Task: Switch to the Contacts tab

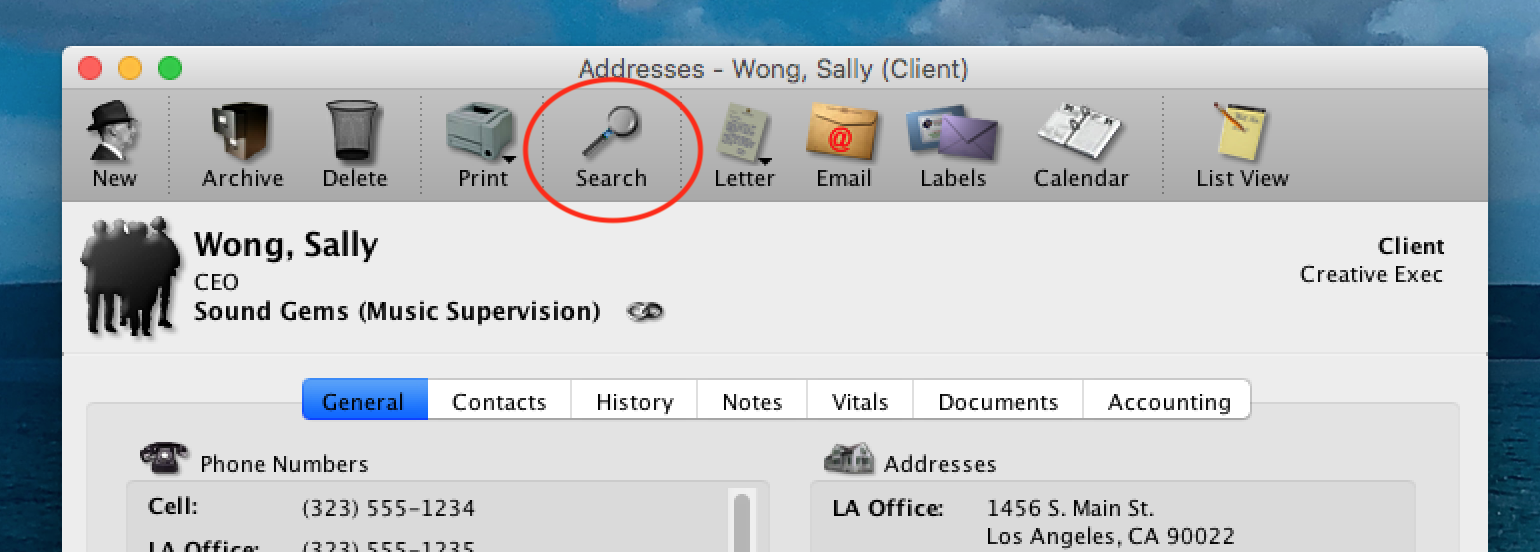Action: [499, 401]
